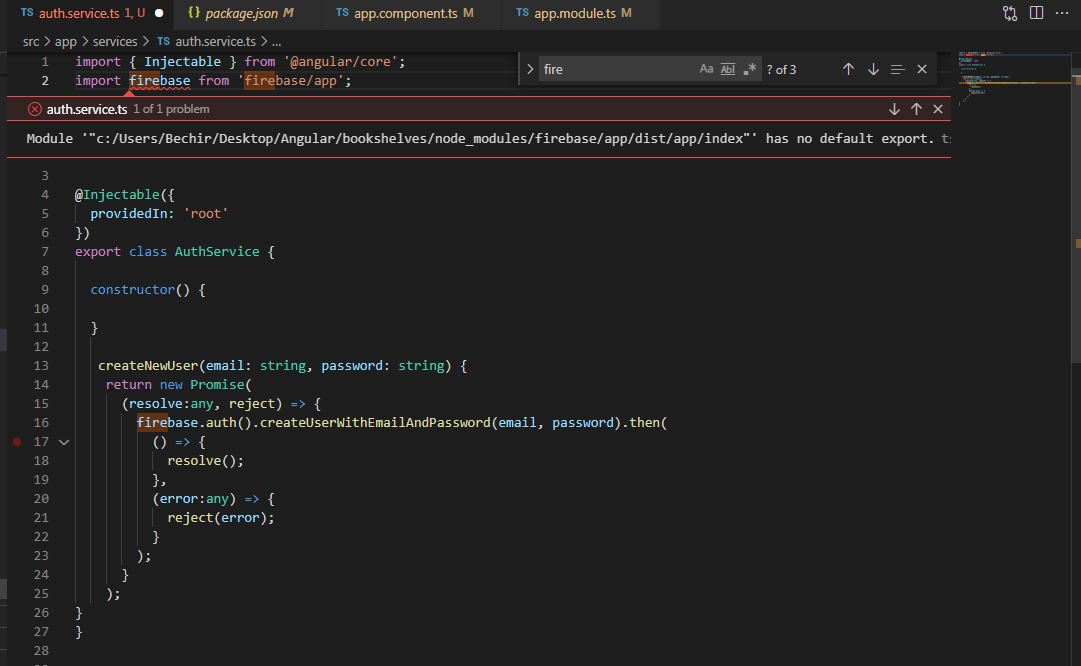Close the problem peek panel

coord(938,109)
